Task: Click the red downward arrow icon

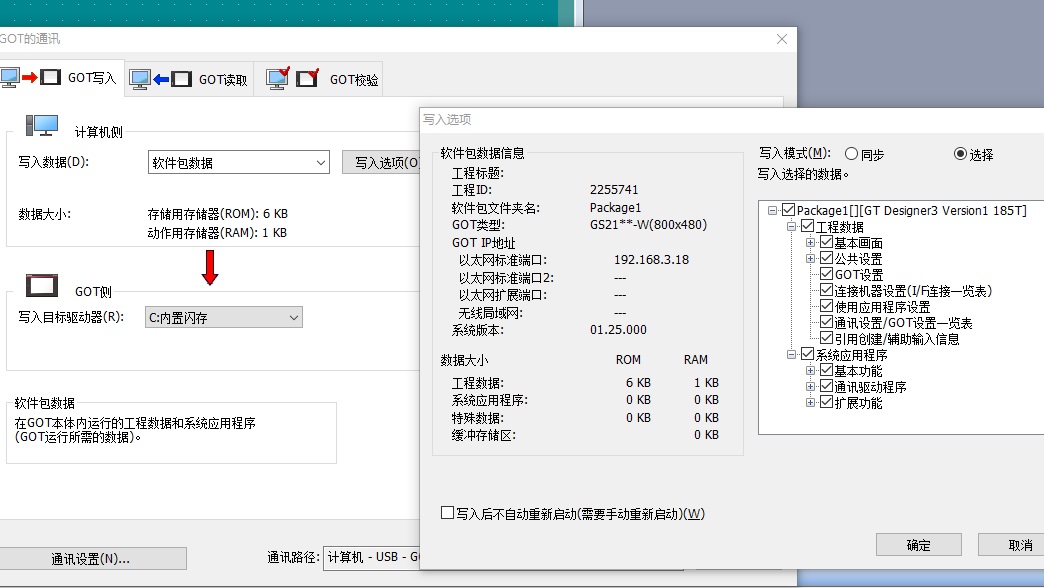Action: [210, 267]
